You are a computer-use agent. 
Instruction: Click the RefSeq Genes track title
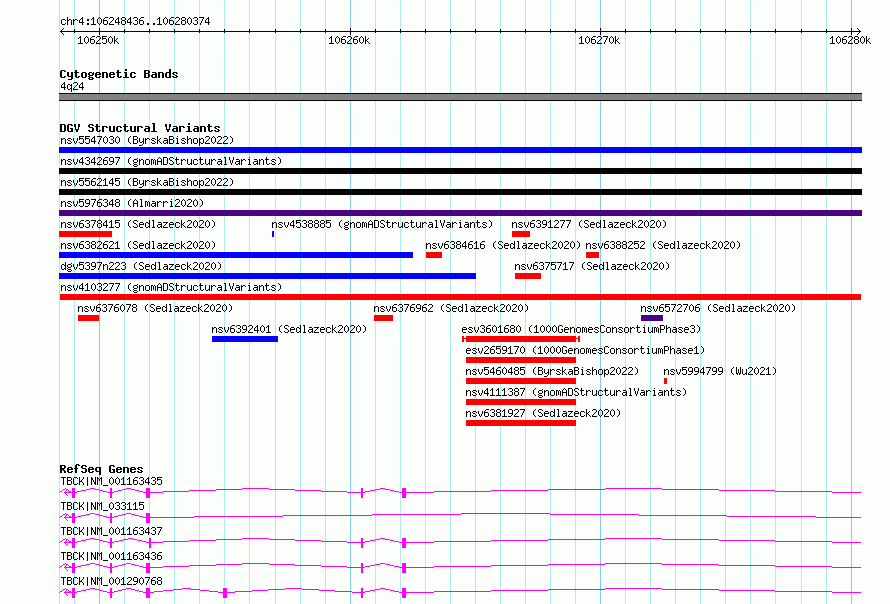(x=101, y=469)
